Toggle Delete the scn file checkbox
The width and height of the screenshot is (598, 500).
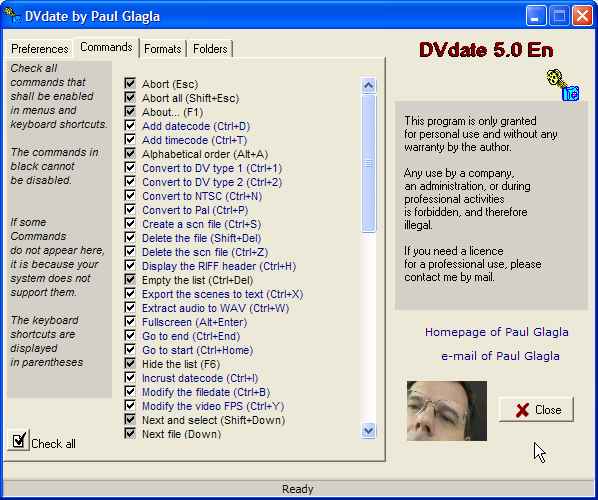click(x=130, y=251)
